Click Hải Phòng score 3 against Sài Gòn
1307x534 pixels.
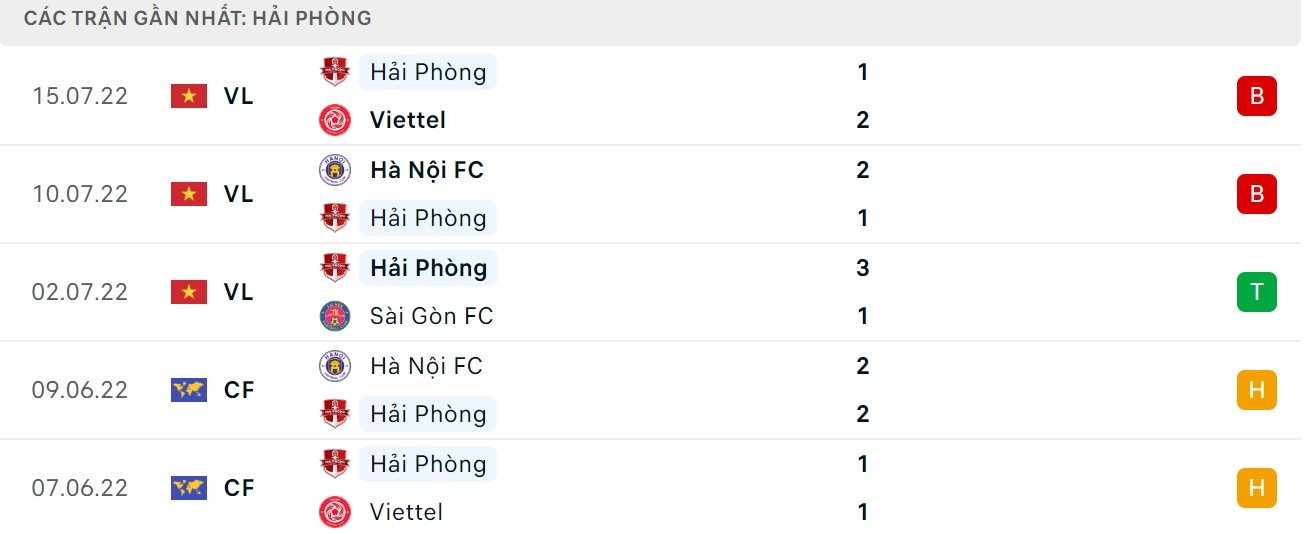pyautogui.click(x=863, y=268)
